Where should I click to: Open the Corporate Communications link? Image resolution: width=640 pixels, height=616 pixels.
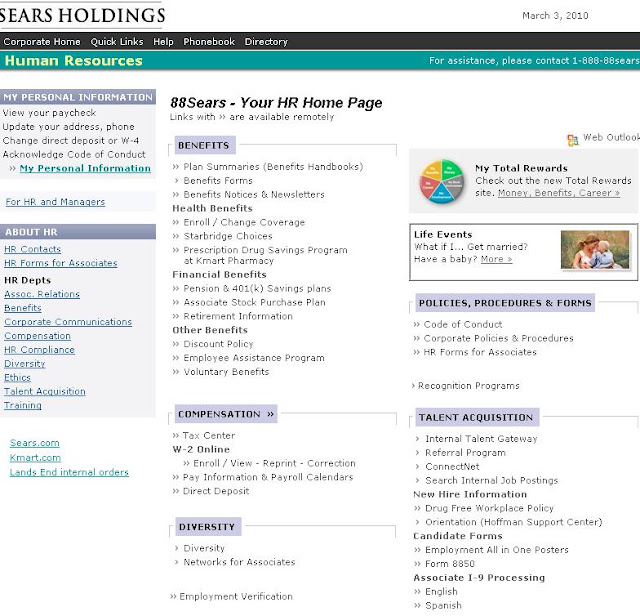pyautogui.click(x=68, y=322)
